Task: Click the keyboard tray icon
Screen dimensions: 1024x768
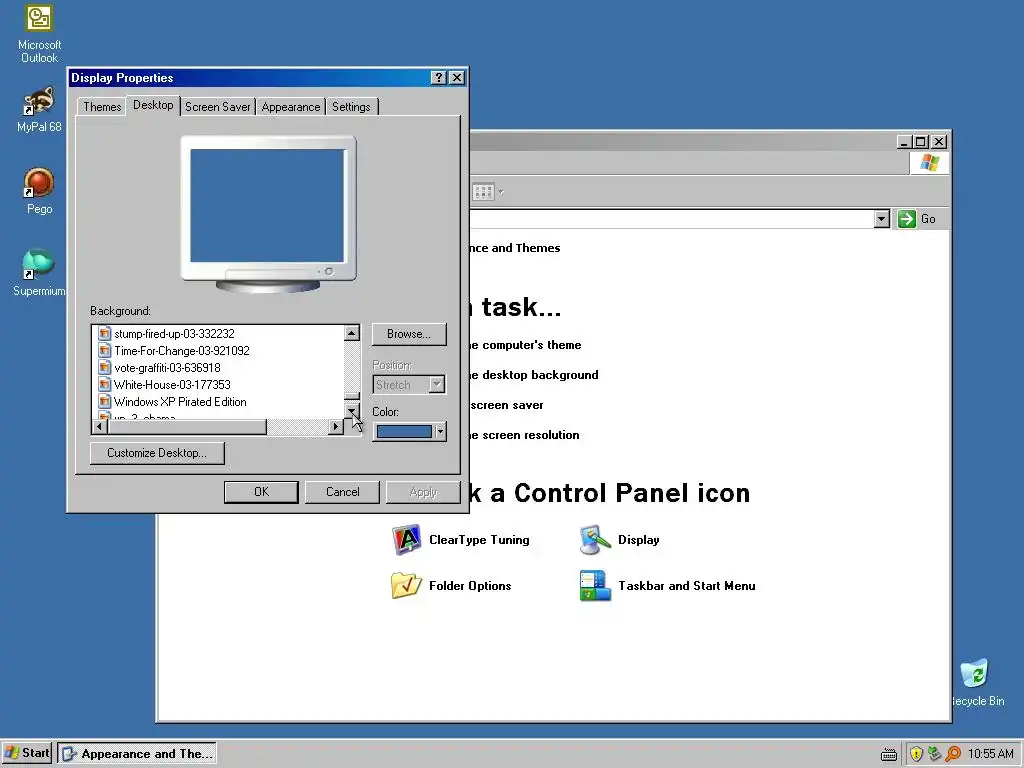Action: pos(889,755)
